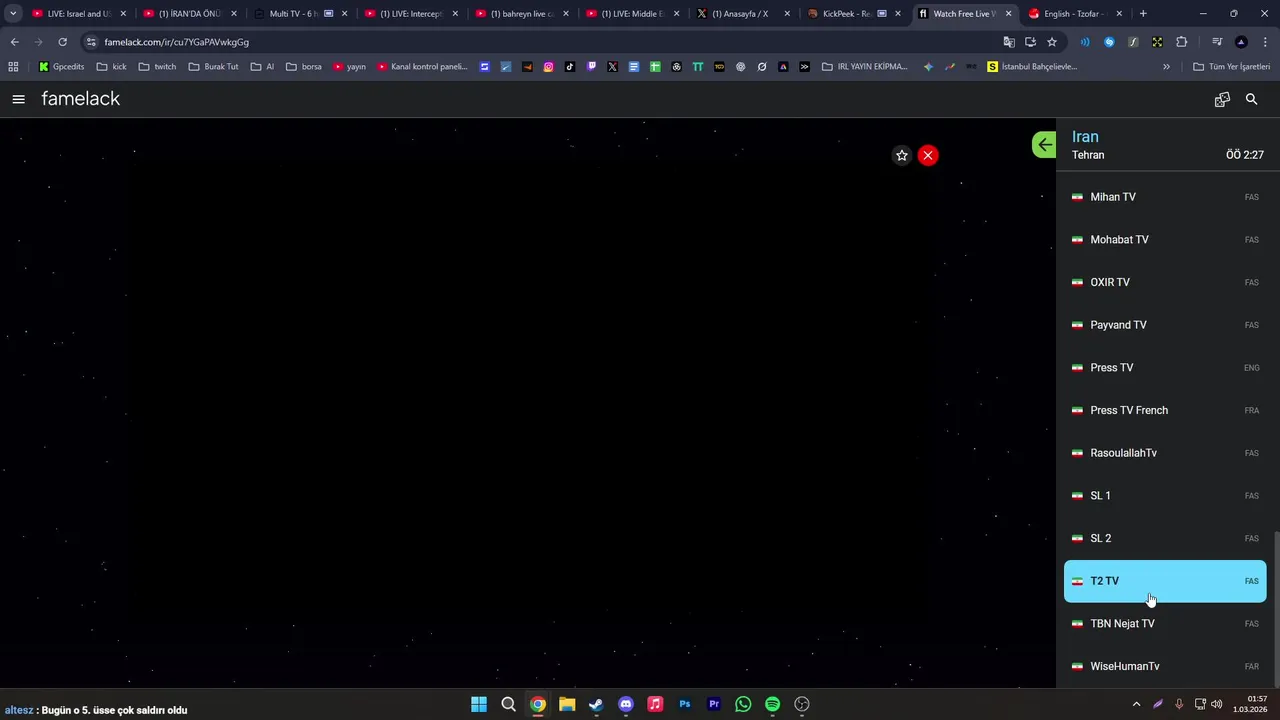Viewport: 1280px width, 720px height.
Task: Show hidden system tray icons chevron
Action: coord(1136,704)
